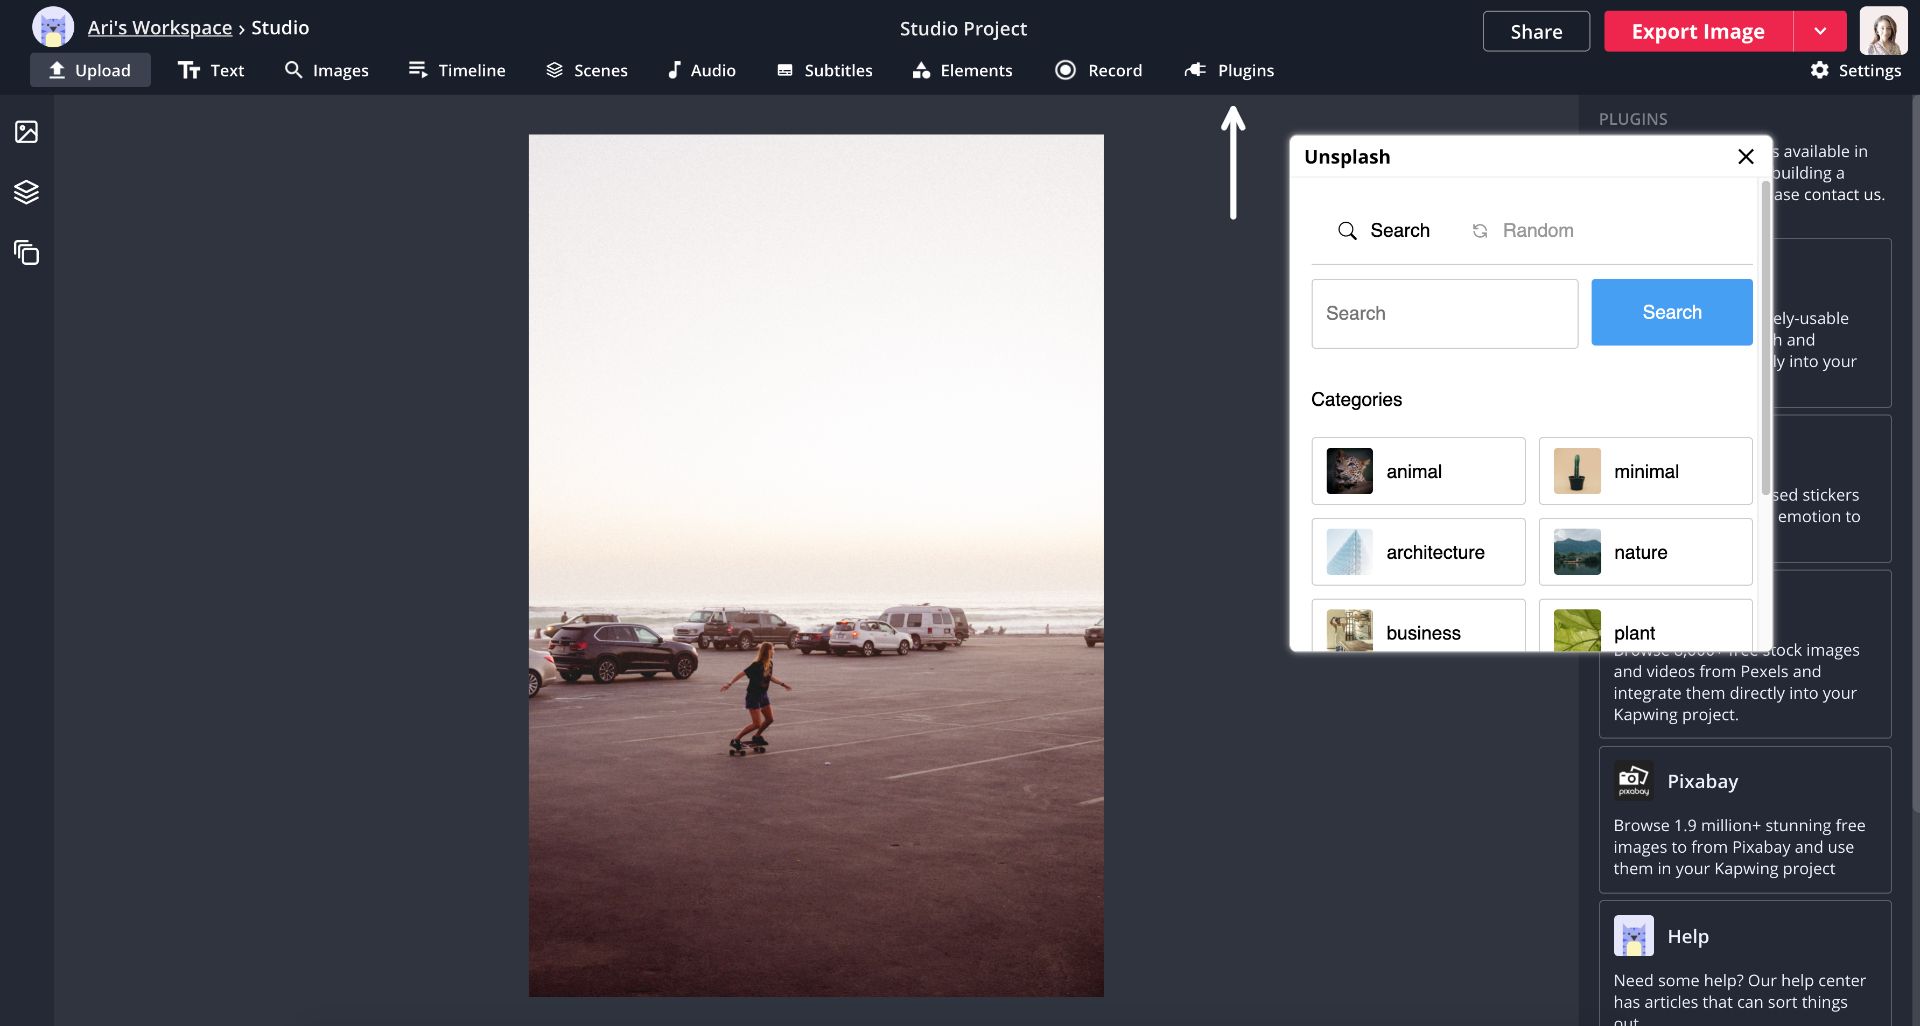Open the Elements shapes tool
Screen dimensions: 1920x1026
962,70
